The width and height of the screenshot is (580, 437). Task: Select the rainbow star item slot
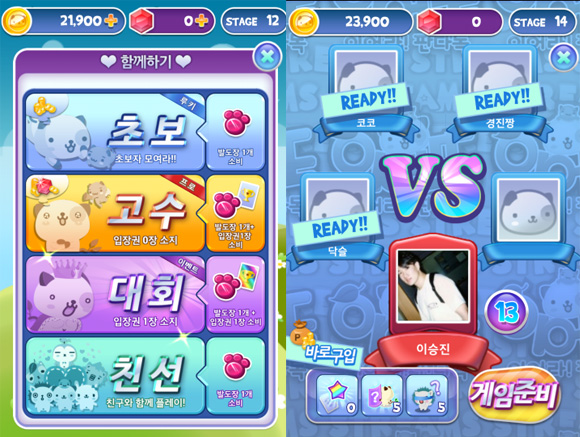[x=337, y=396]
